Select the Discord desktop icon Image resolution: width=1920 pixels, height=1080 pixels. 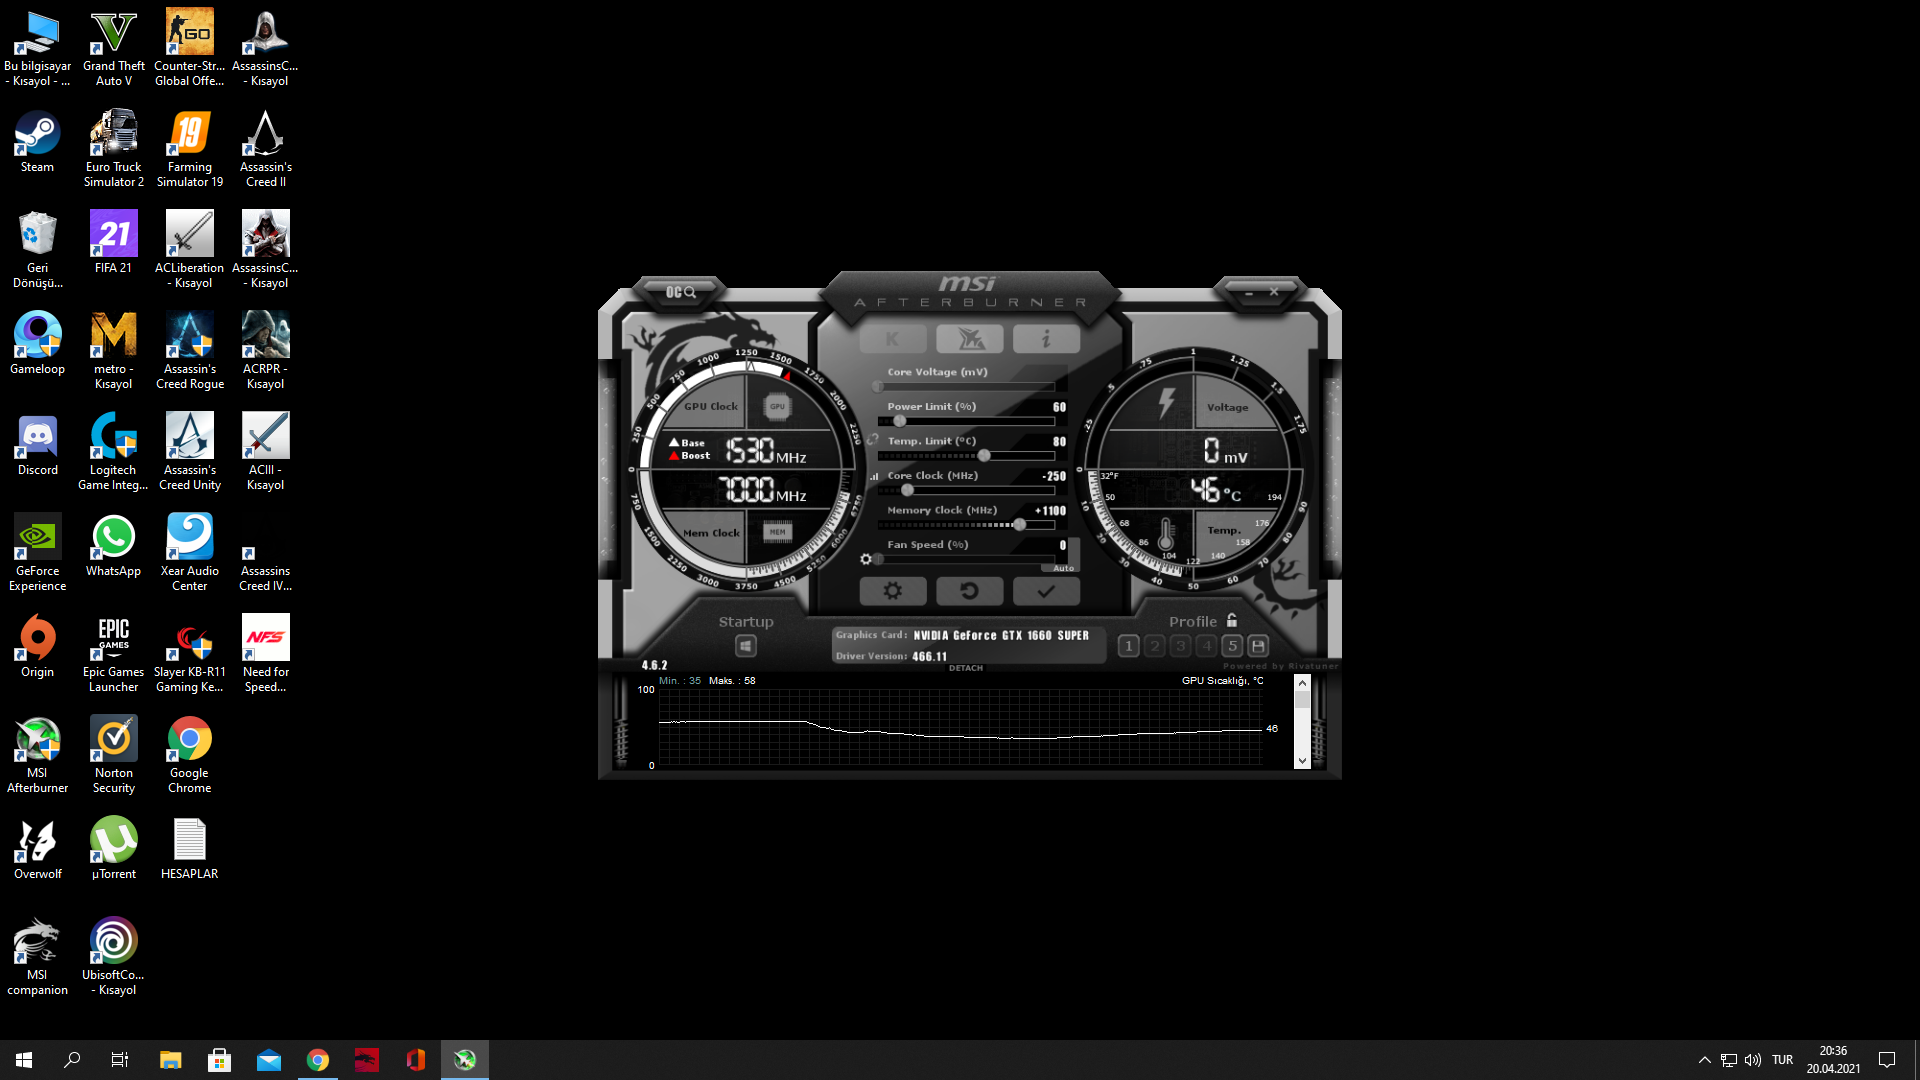pyautogui.click(x=37, y=445)
